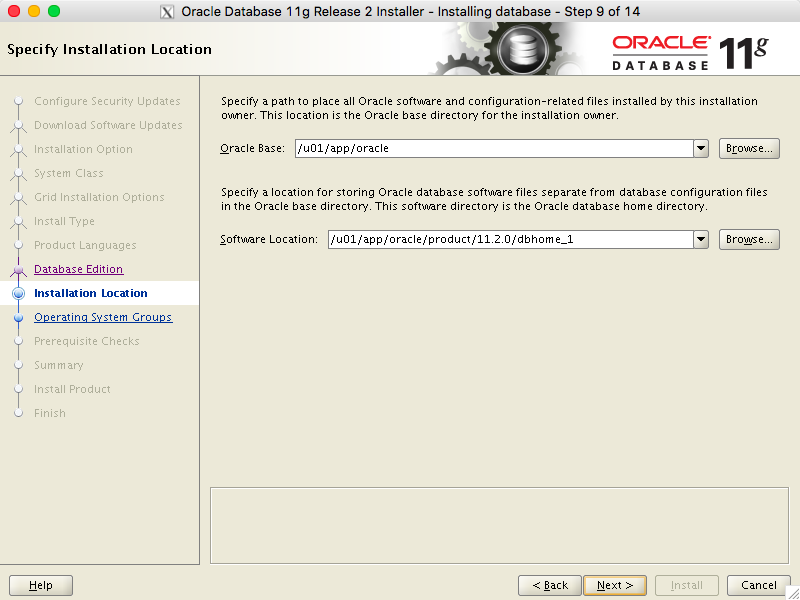Click the X11 icon in title bar
The width and height of the screenshot is (800, 600).
tap(167, 12)
